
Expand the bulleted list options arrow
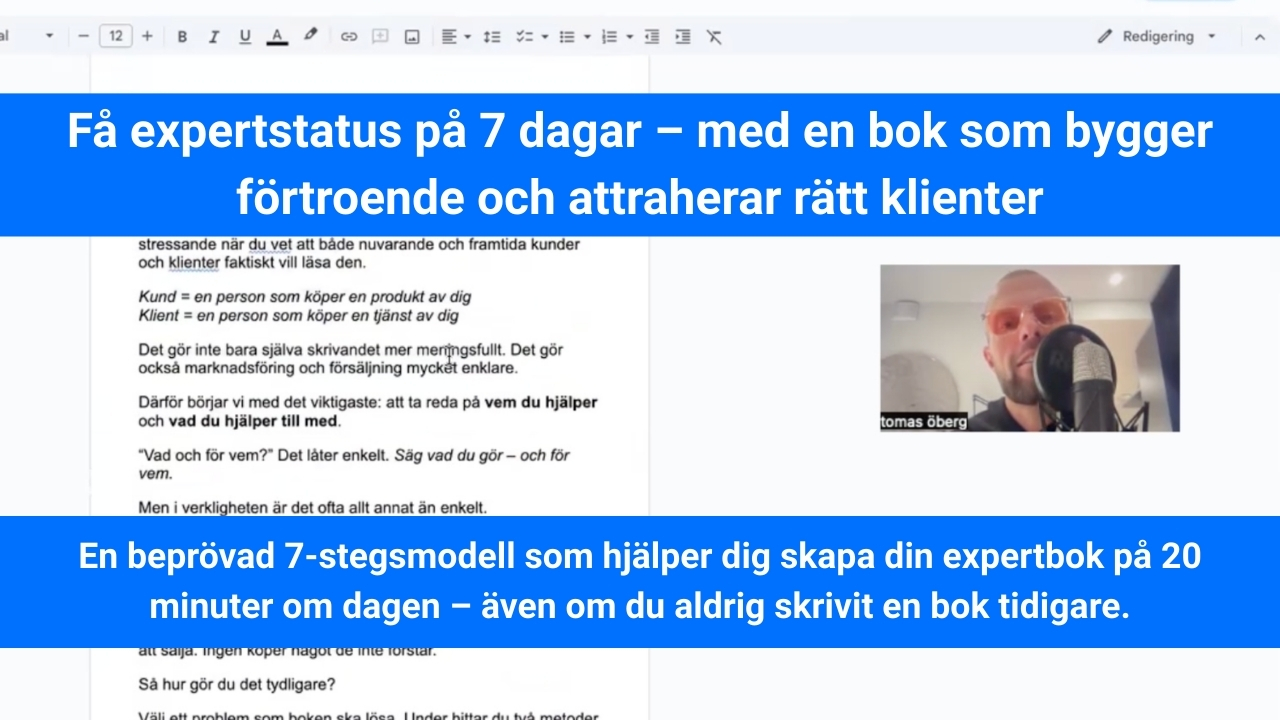click(x=587, y=37)
